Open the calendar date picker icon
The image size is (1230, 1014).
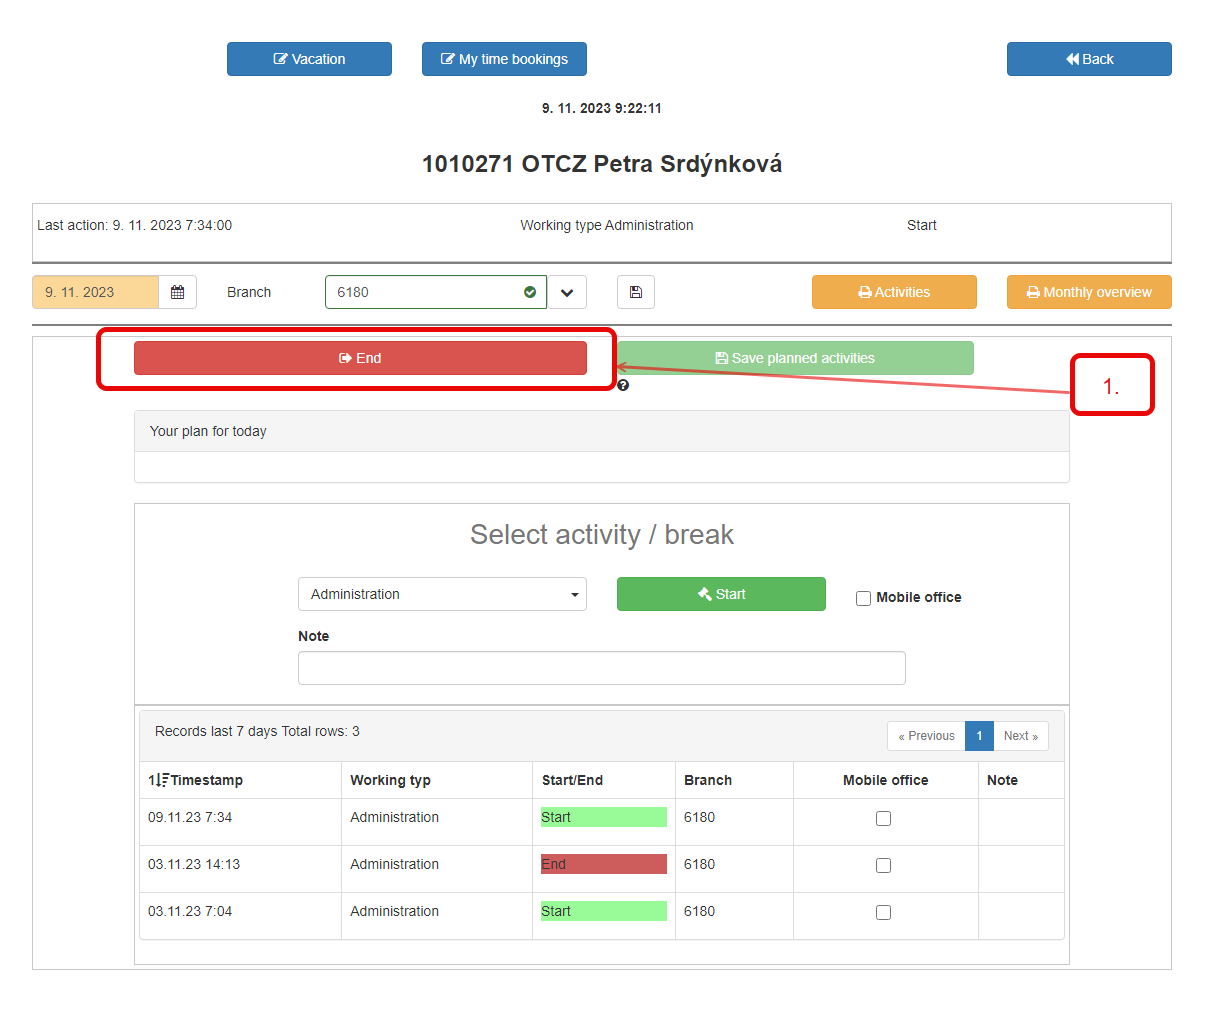tap(177, 292)
